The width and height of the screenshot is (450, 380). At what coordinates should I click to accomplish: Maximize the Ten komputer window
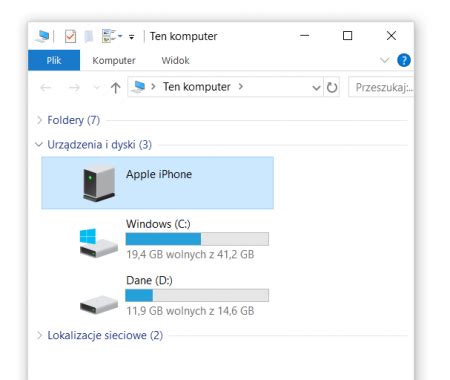coord(347,35)
